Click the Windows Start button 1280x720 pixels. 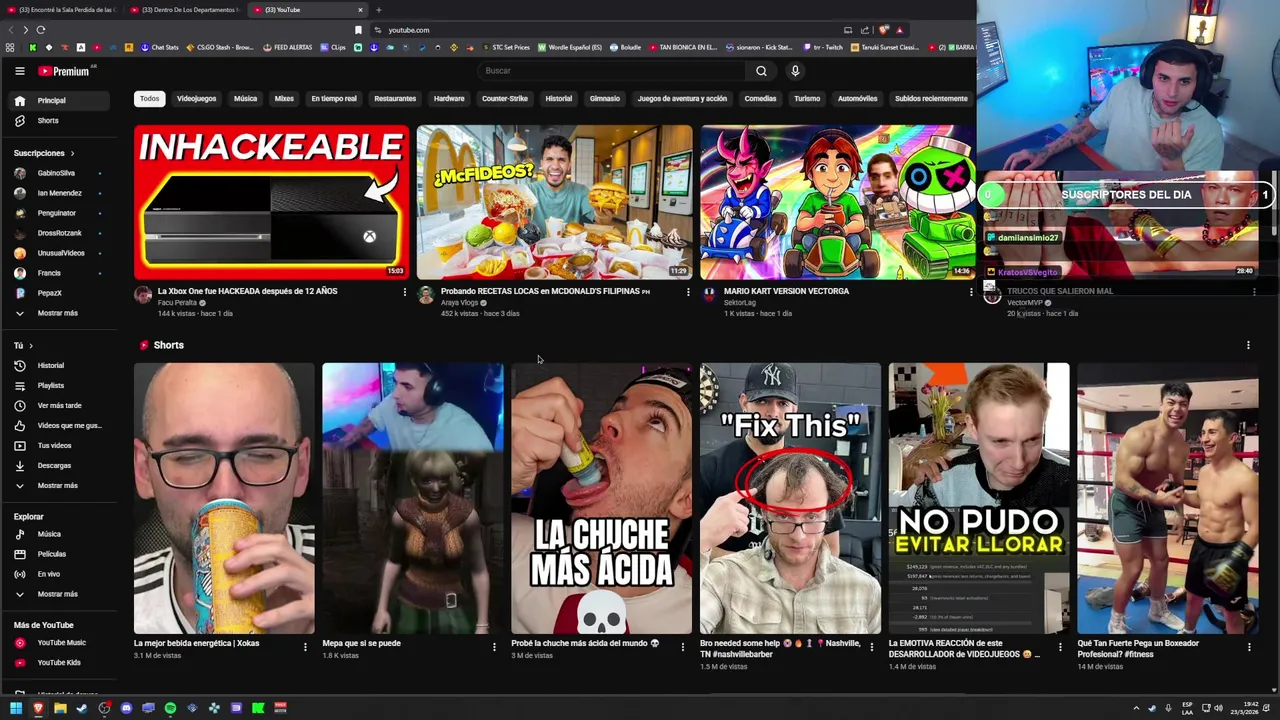[x=16, y=708]
